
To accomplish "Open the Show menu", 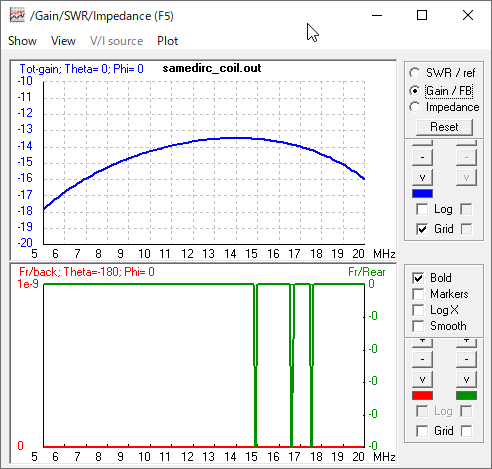I will 22,41.
